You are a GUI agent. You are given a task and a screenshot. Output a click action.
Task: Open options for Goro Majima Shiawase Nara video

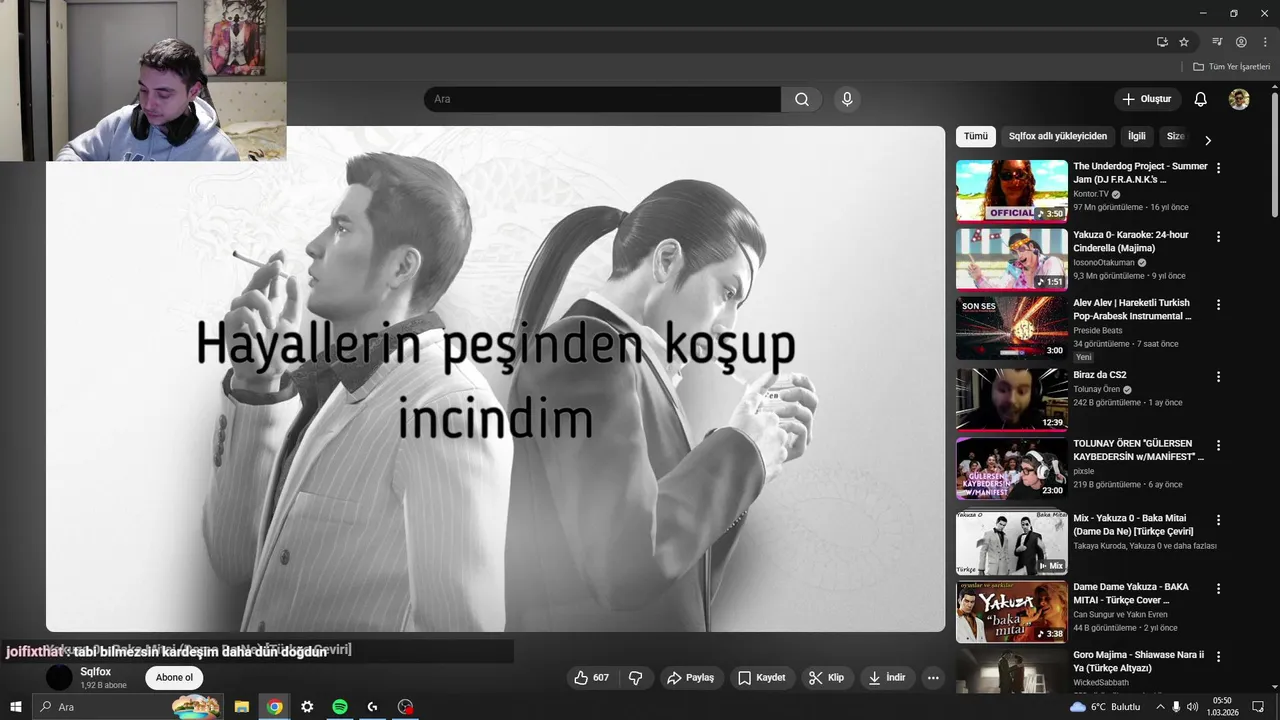point(1218,657)
